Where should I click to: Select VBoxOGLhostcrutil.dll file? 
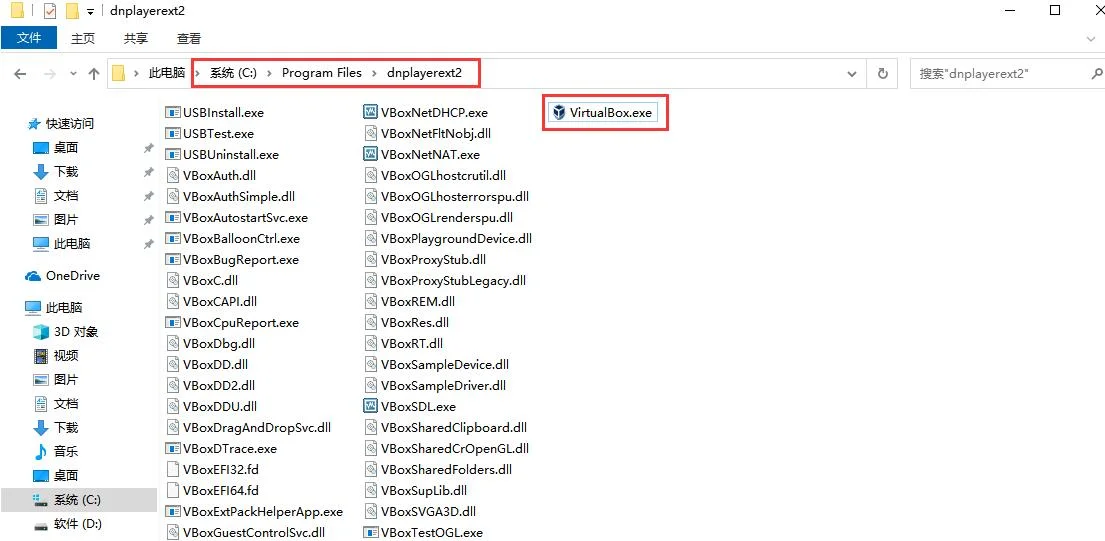435,175
